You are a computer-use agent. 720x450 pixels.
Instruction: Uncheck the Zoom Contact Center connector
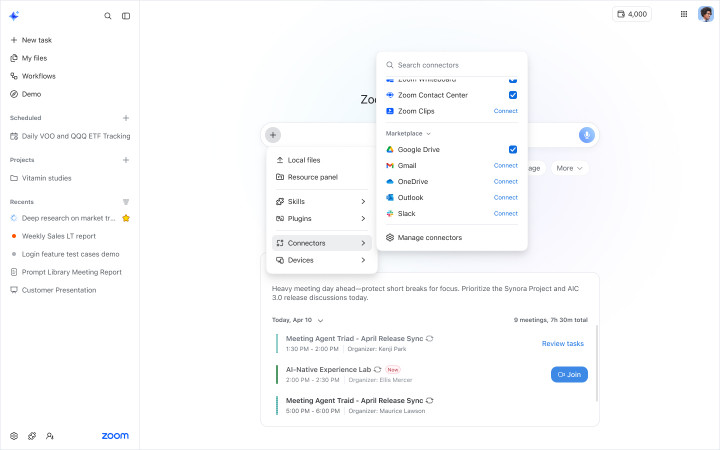(513, 95)
